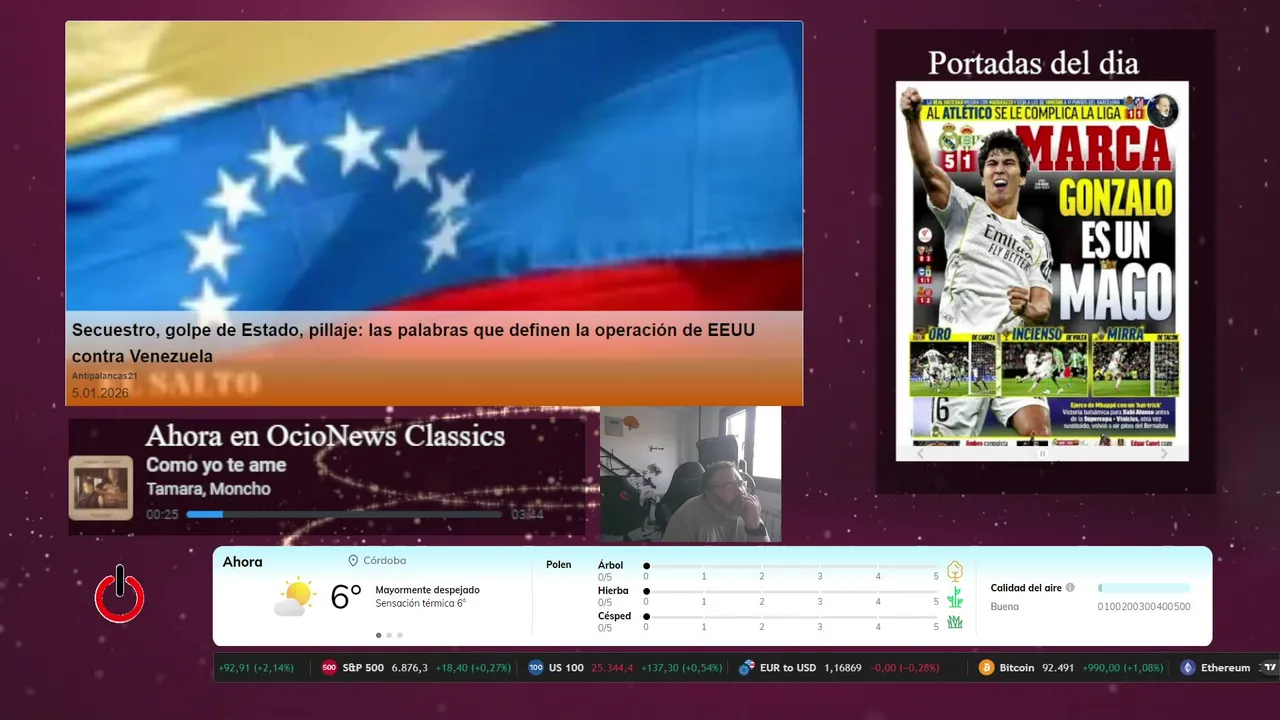Click the info icon beside Calidad del aire
Viewport: 1280px width, 720px height.
[1070, 588]
